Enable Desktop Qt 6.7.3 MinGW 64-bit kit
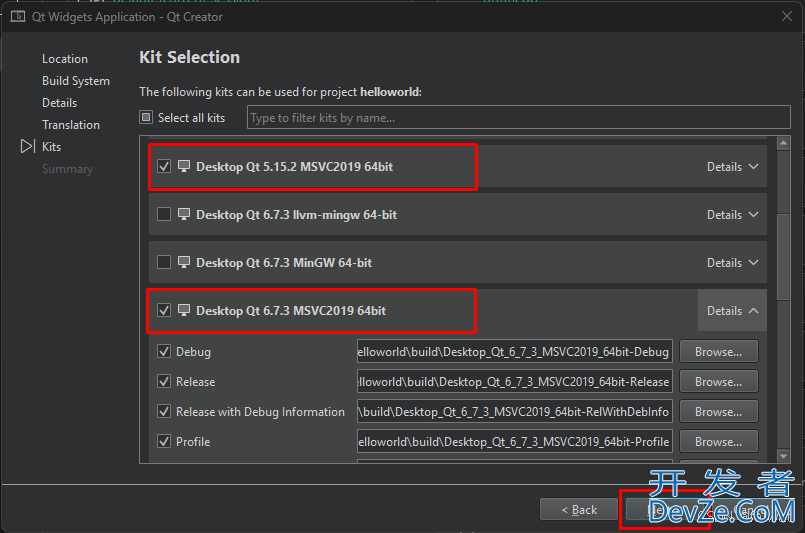The image size is (805, 533). point(164,262)
